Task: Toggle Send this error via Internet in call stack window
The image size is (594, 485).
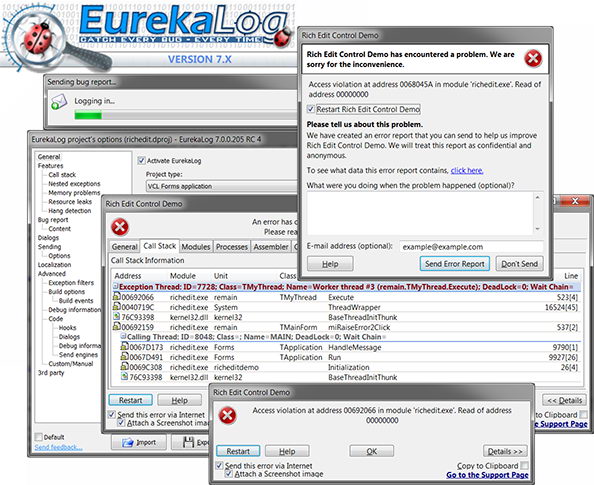Action: click(112, 414)
